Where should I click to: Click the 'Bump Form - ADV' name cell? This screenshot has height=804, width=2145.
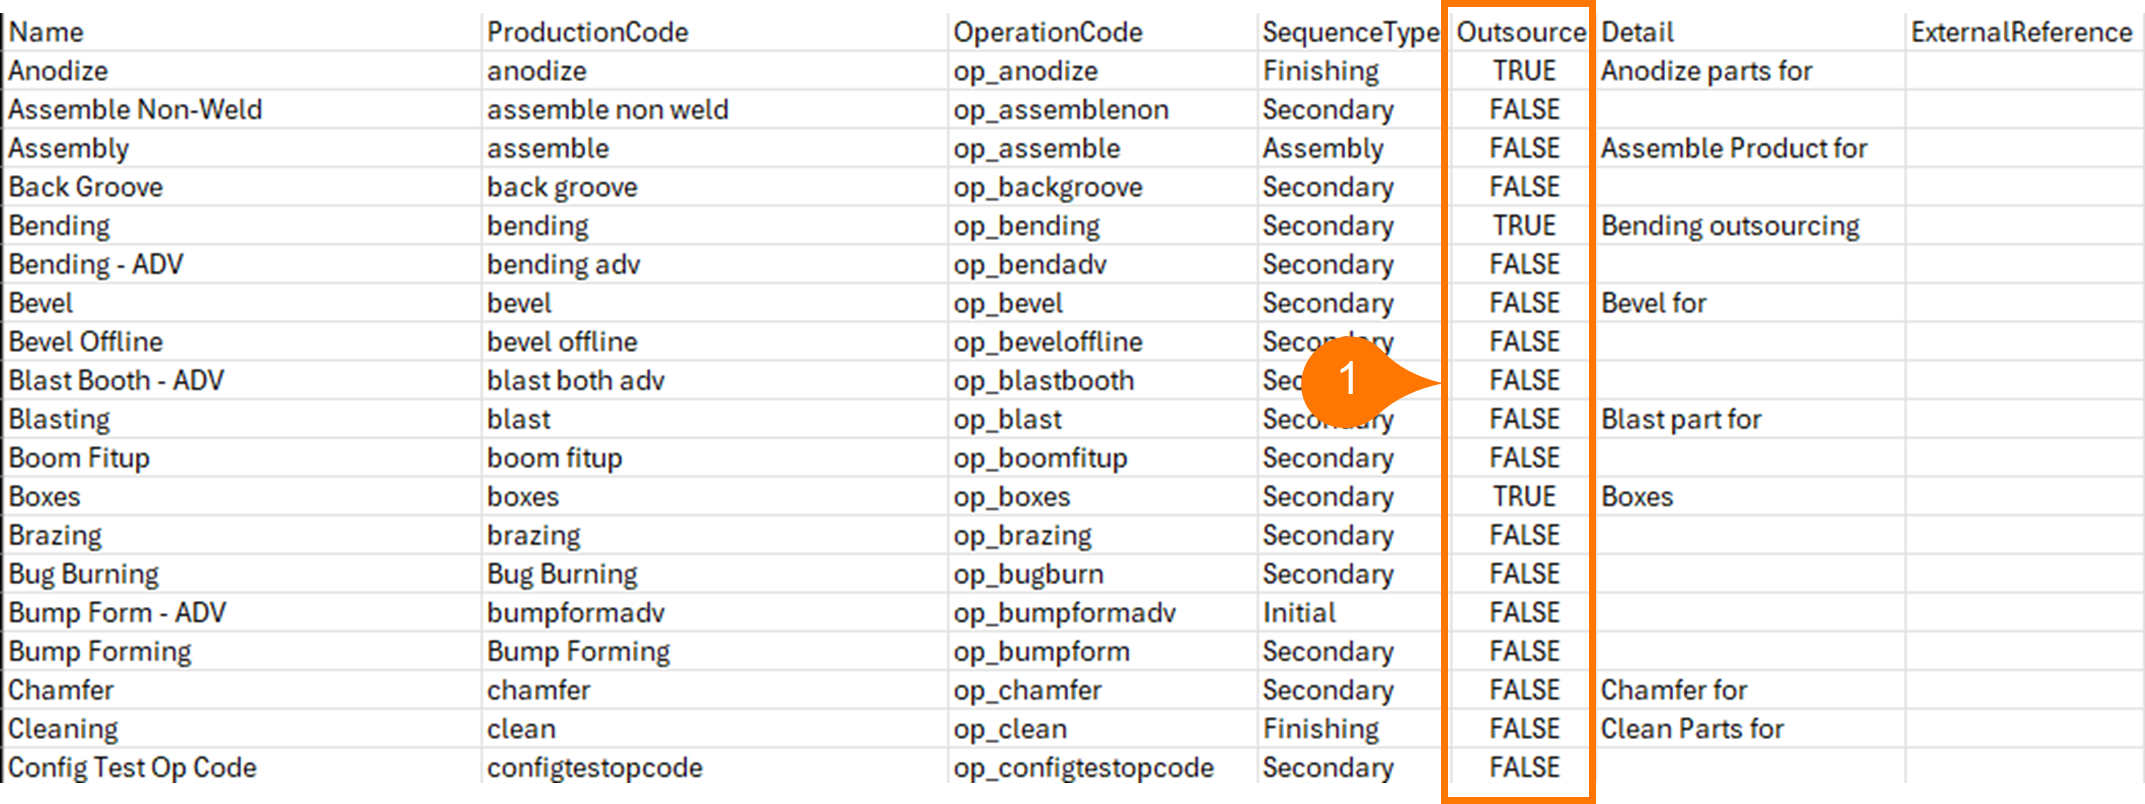[x=117, y=613]
